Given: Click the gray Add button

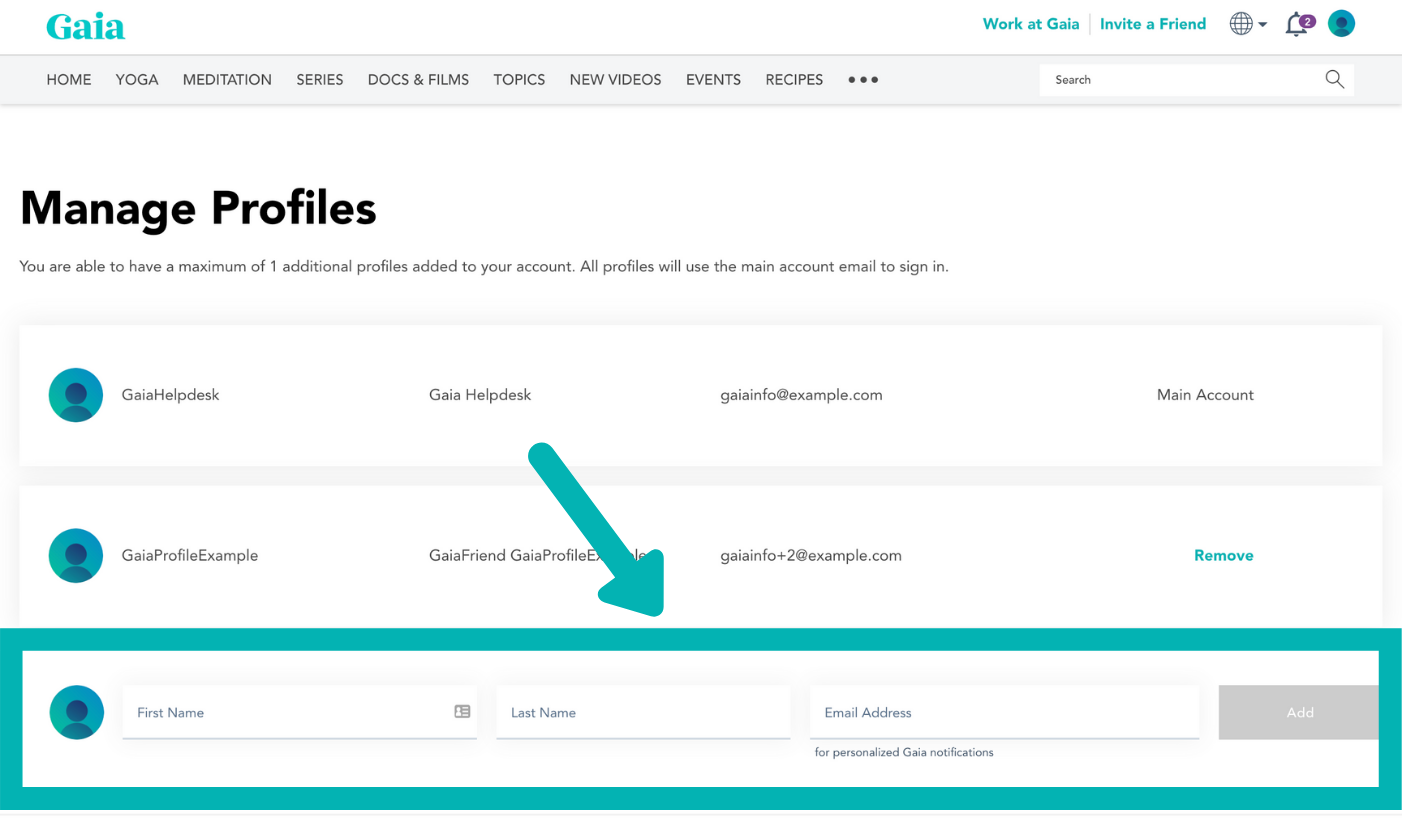Looking at the screenshot, I should tap(1299, 712).
